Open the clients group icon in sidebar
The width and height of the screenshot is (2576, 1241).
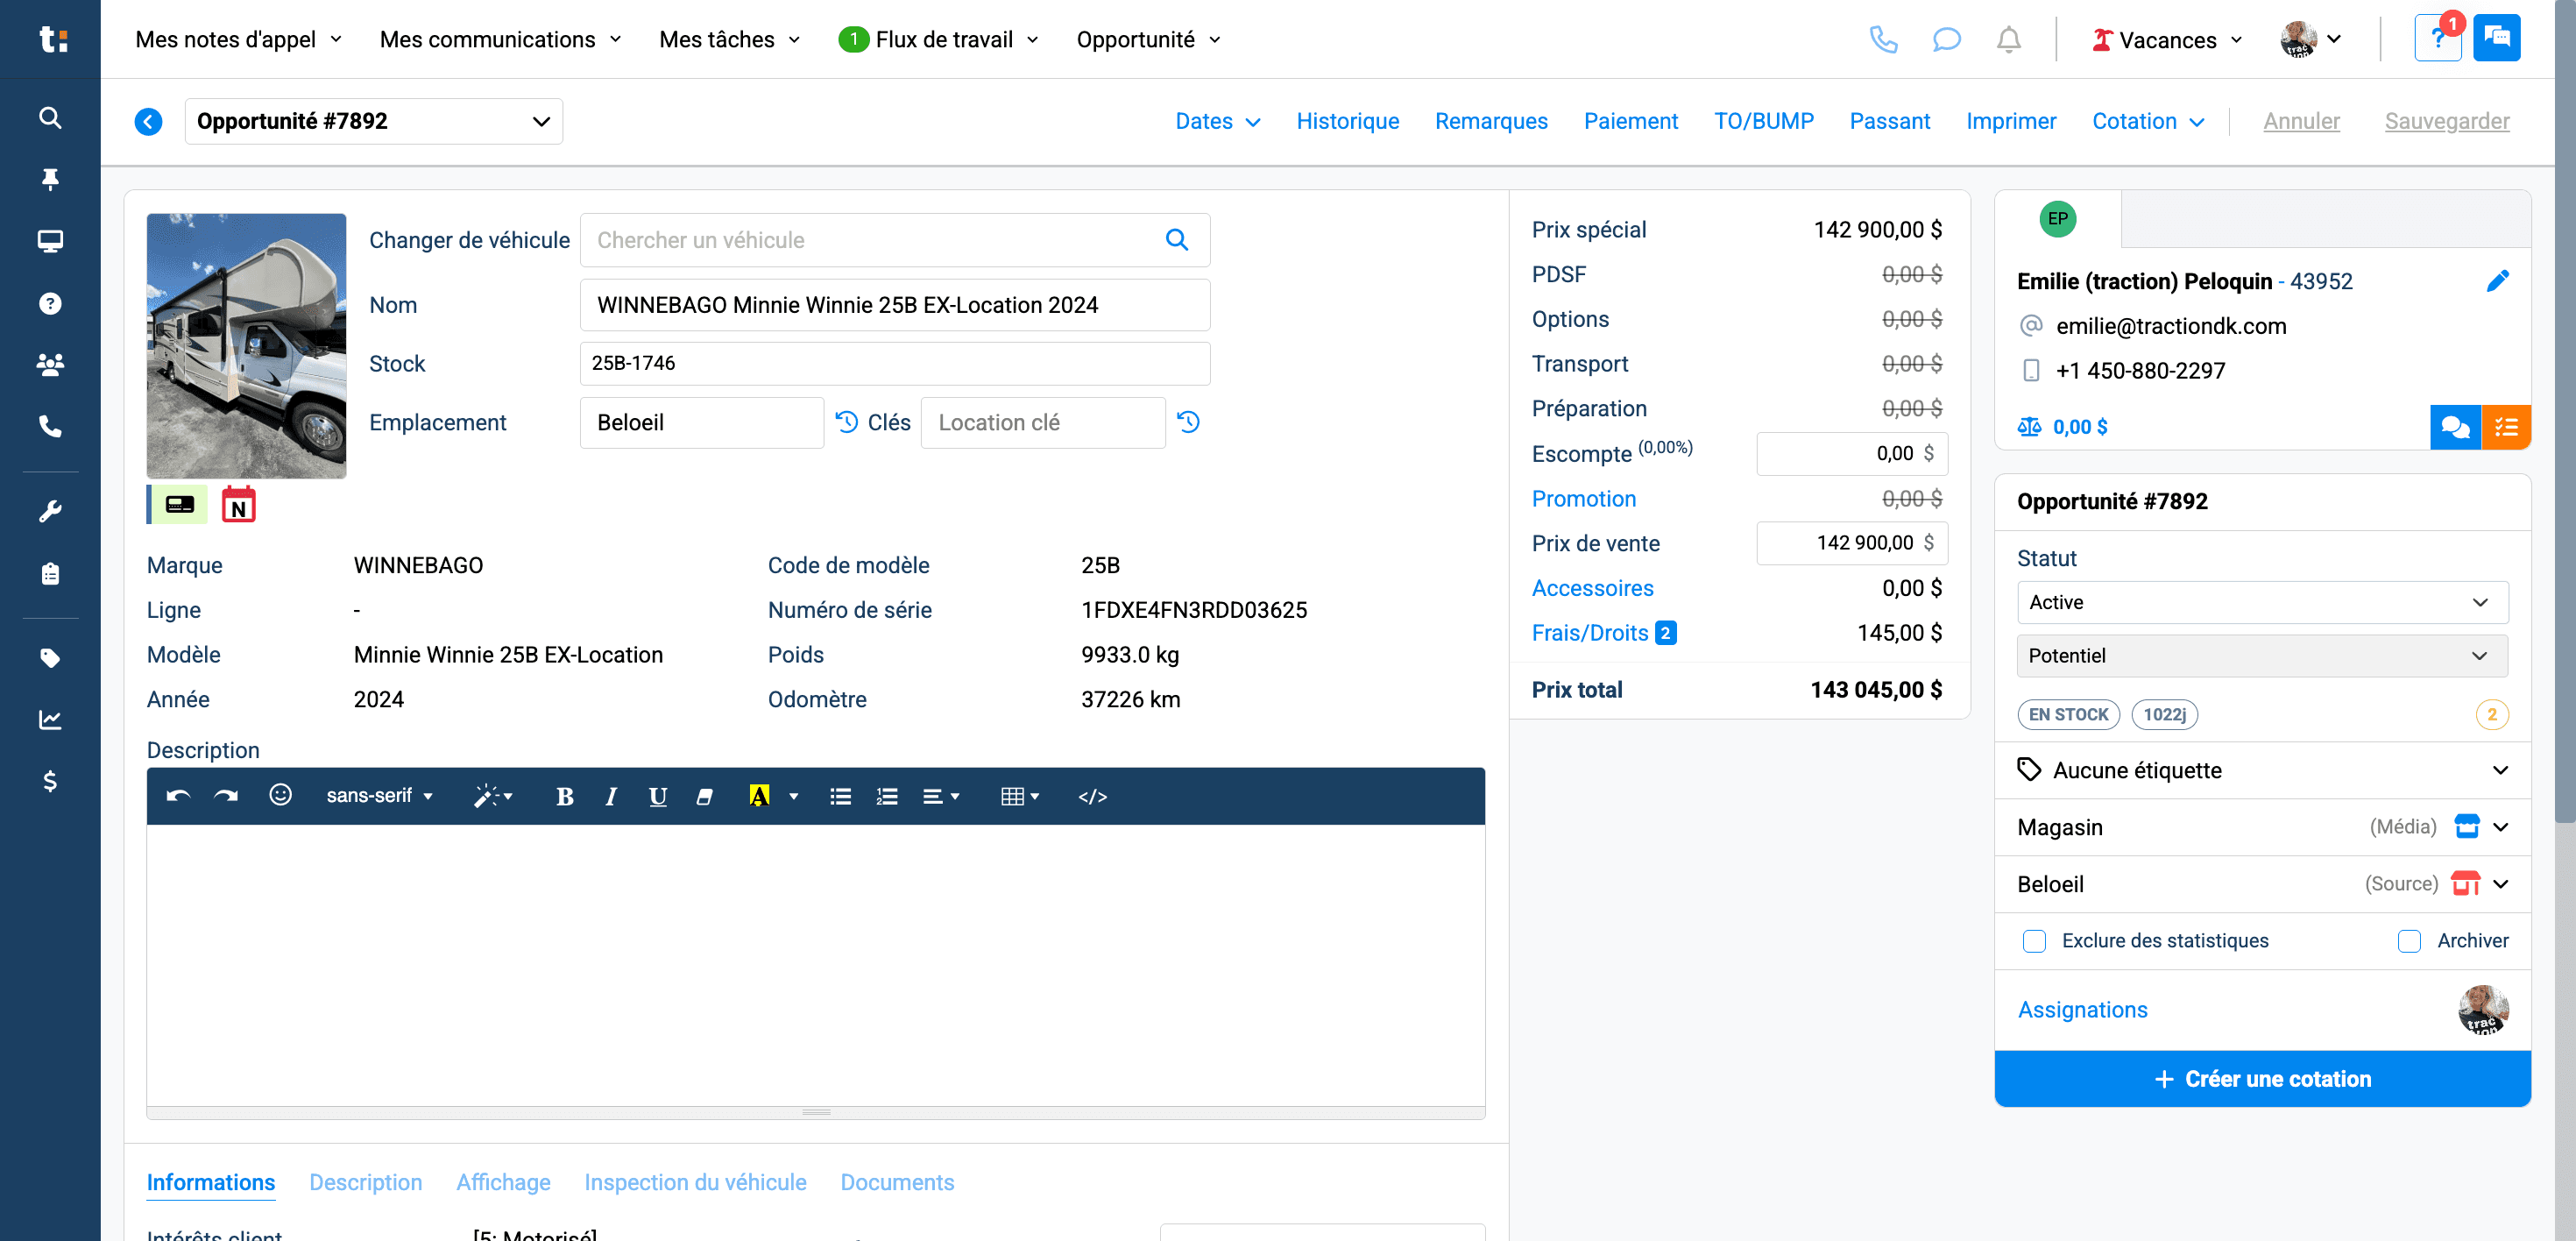[50, 364]
